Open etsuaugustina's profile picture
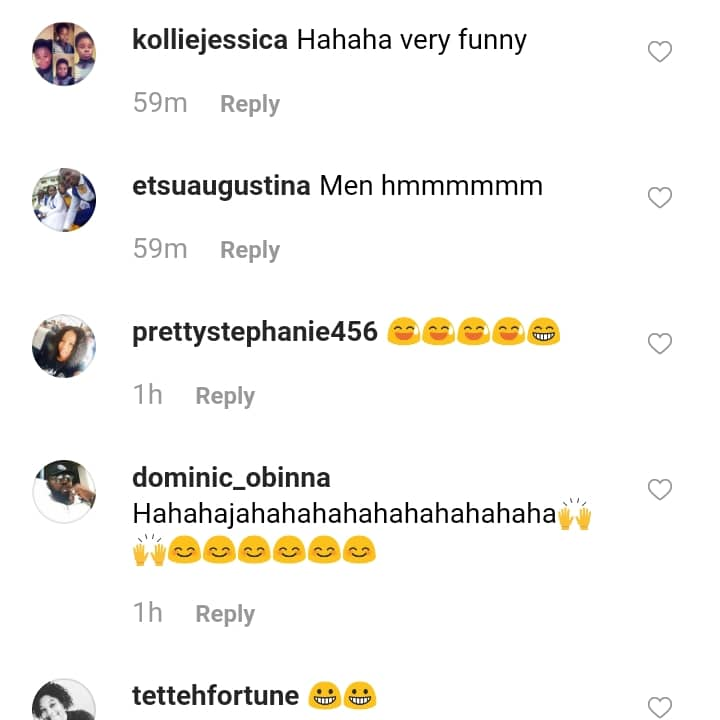This screenshot has width=720, height=720. click(64, 200)
